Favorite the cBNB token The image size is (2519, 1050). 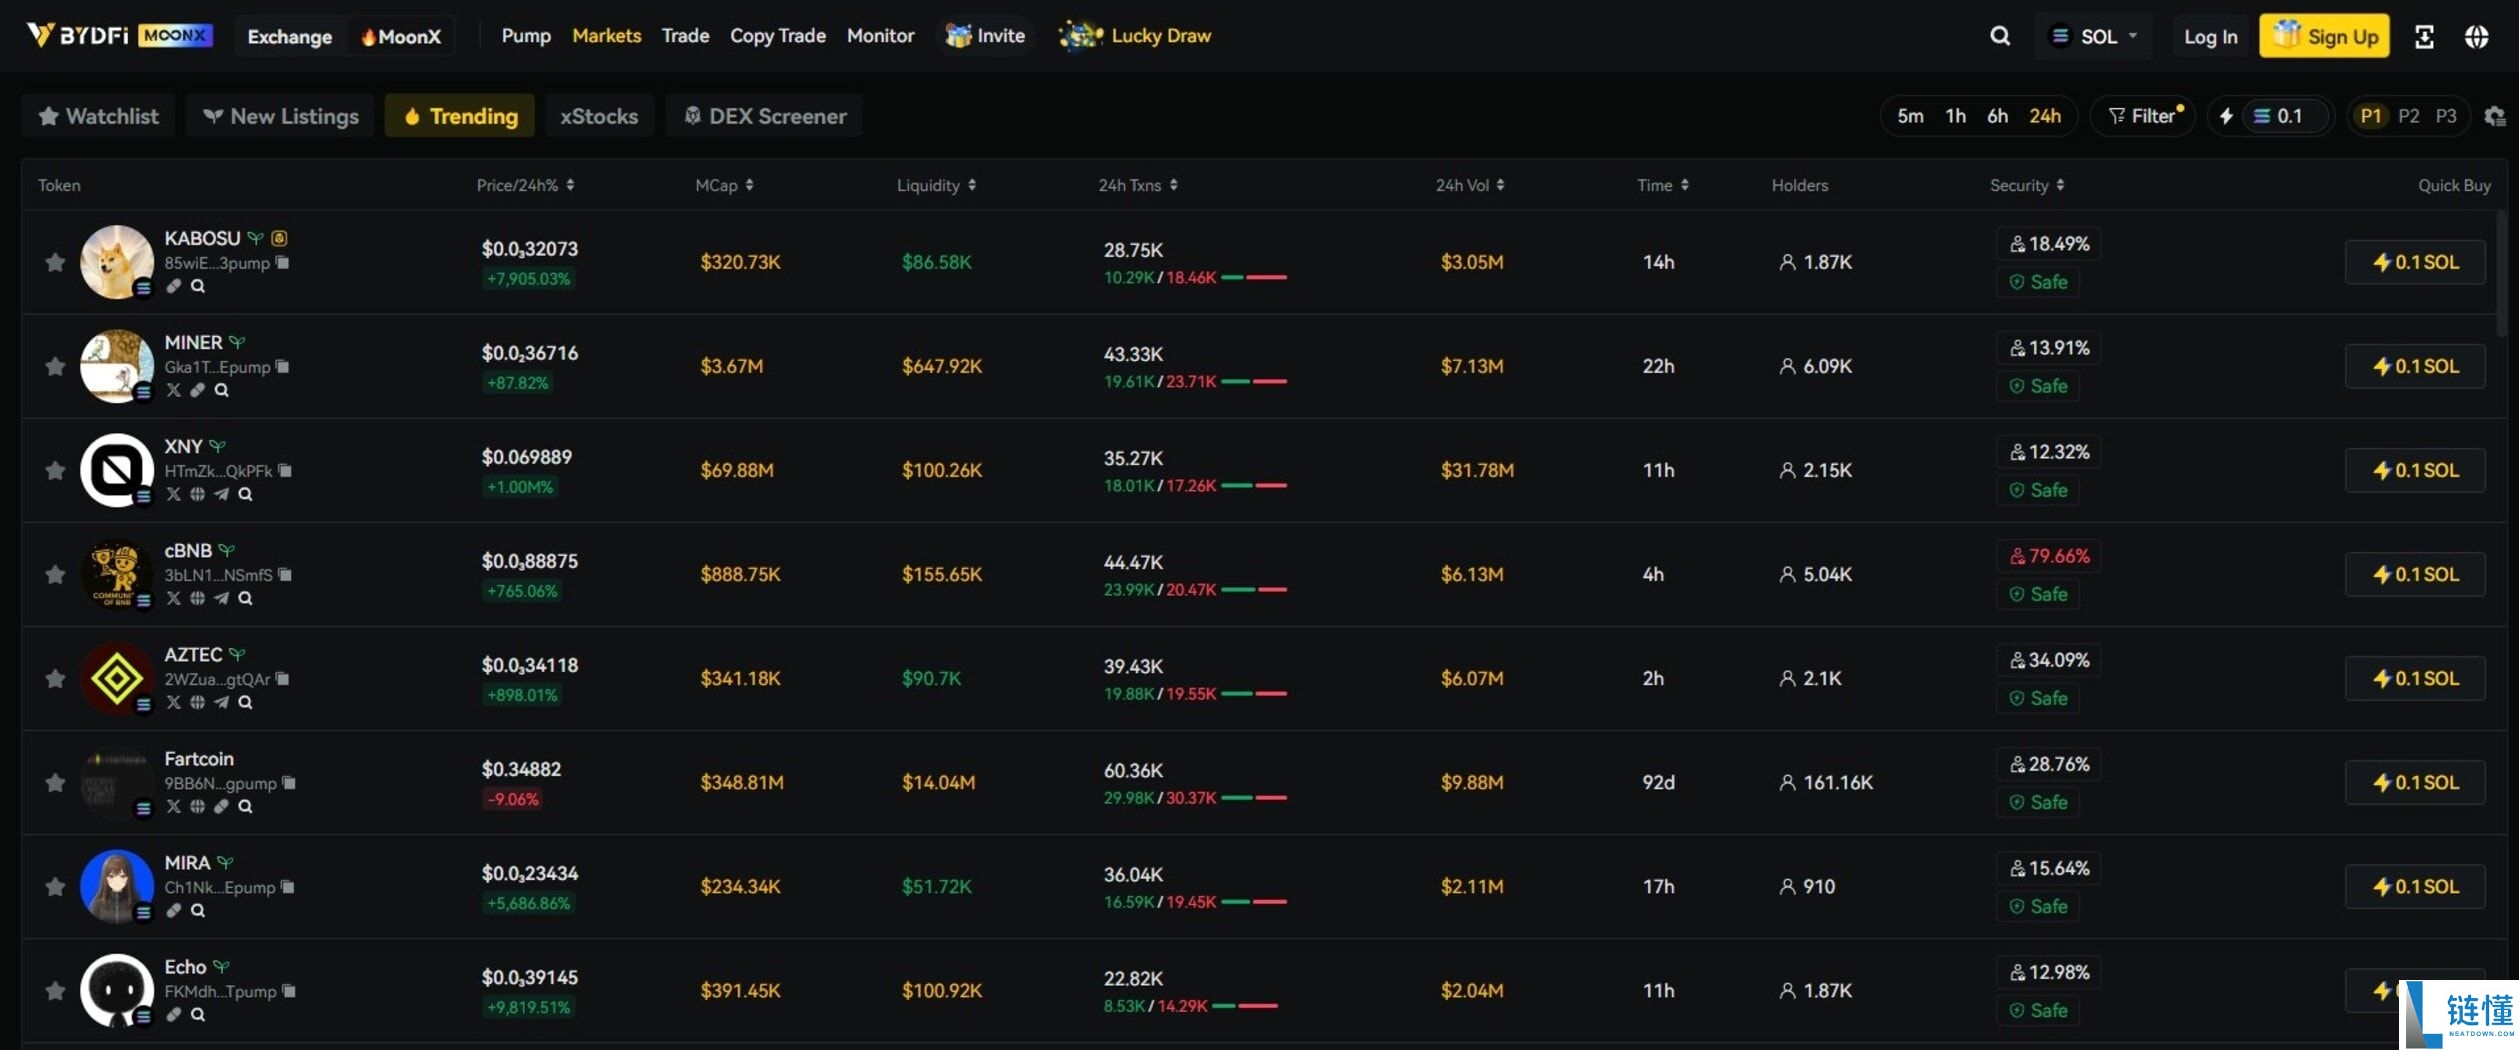point(55,574)
